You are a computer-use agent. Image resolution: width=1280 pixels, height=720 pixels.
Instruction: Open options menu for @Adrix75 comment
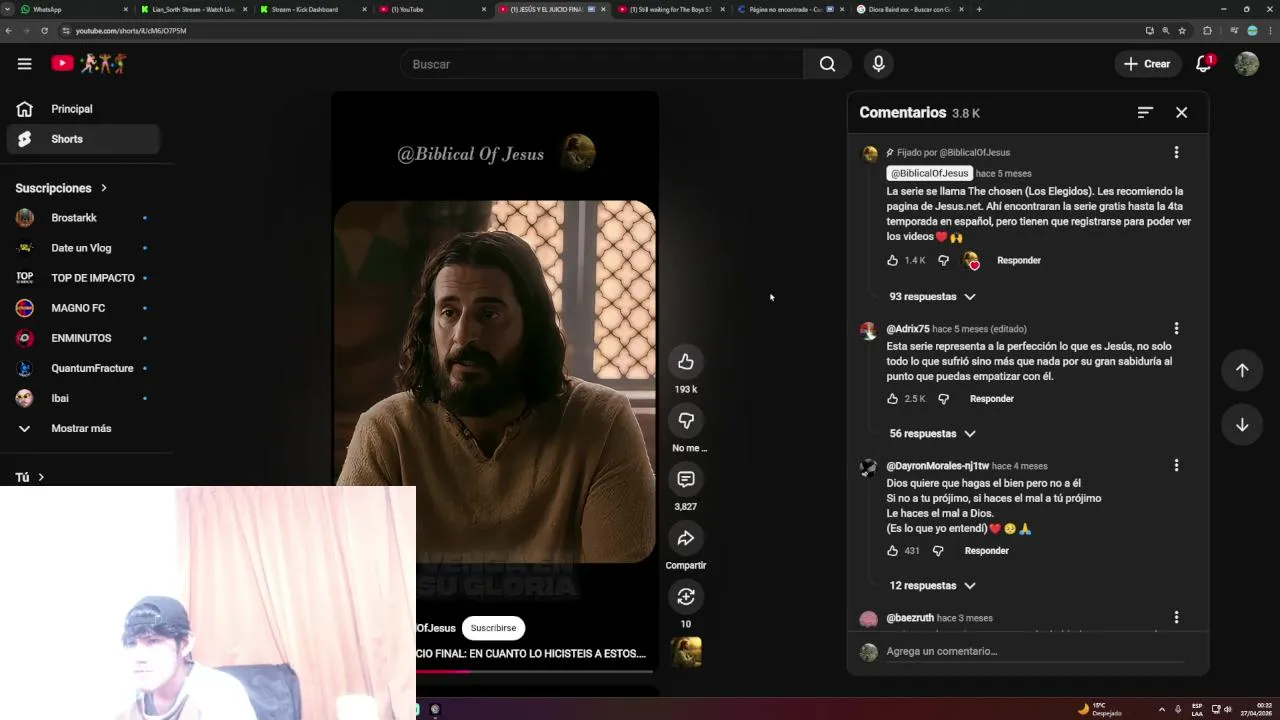pos(1176,328)
